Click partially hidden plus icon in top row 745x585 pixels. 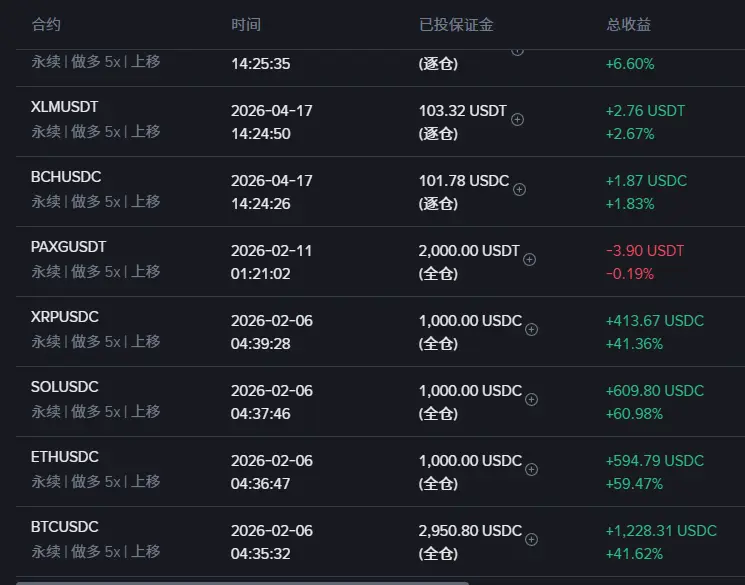tap(517, 52)
